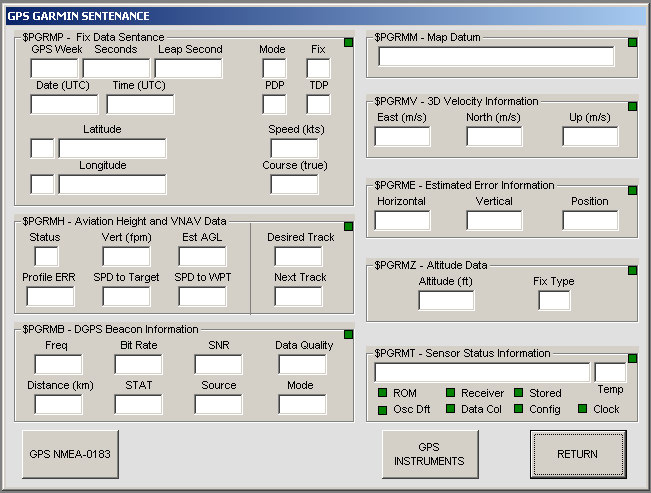Click the SPD to WPT field
The width and height of the screenshot is (651, 493).
pyautogui.click(x=202, y=296)
